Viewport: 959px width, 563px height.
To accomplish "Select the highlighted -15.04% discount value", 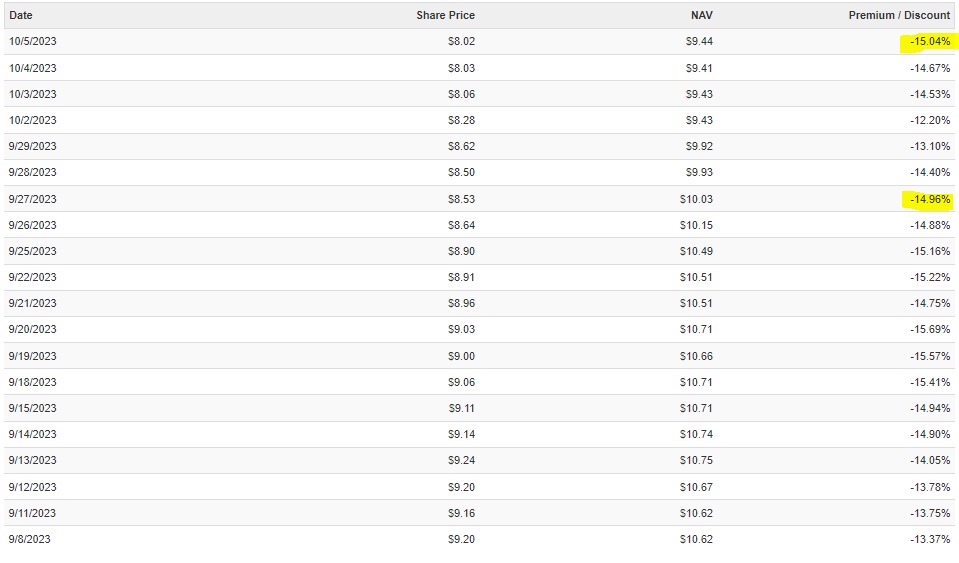I will (930, 42).
